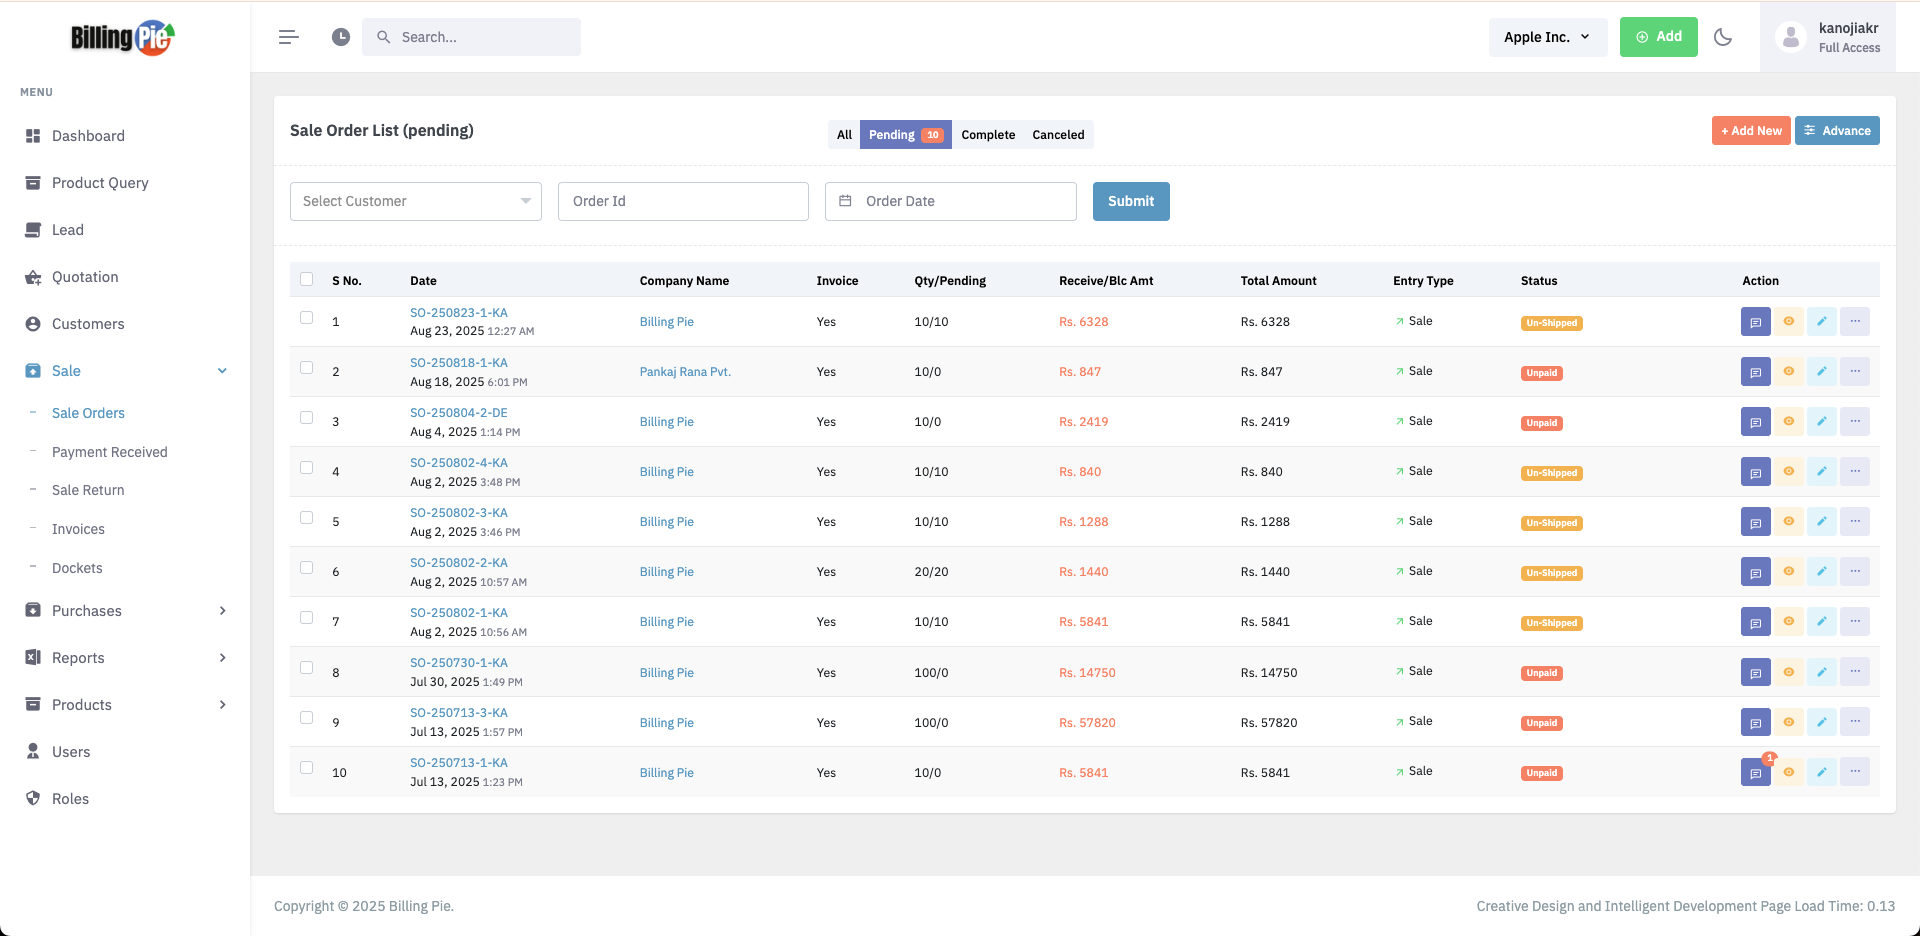The height and width of the screenshot is (936, 1920).
Task: Click the Order Id input field
Action: [x=683, y=201]
